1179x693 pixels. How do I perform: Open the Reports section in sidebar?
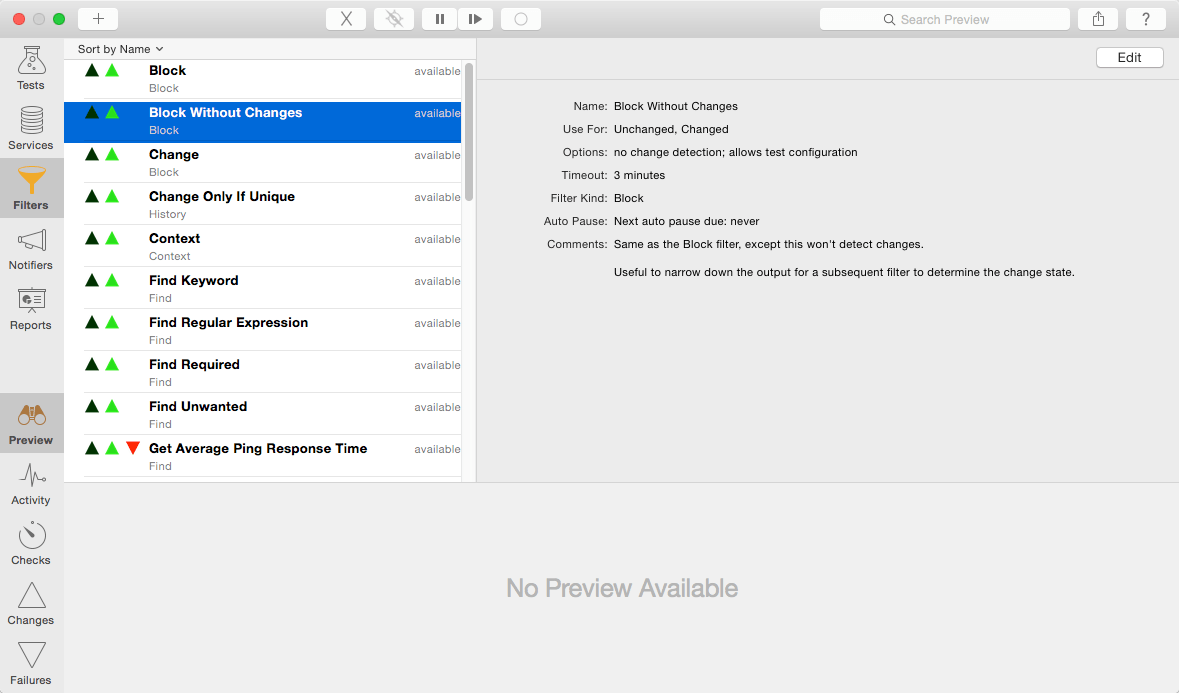(31, 308)
